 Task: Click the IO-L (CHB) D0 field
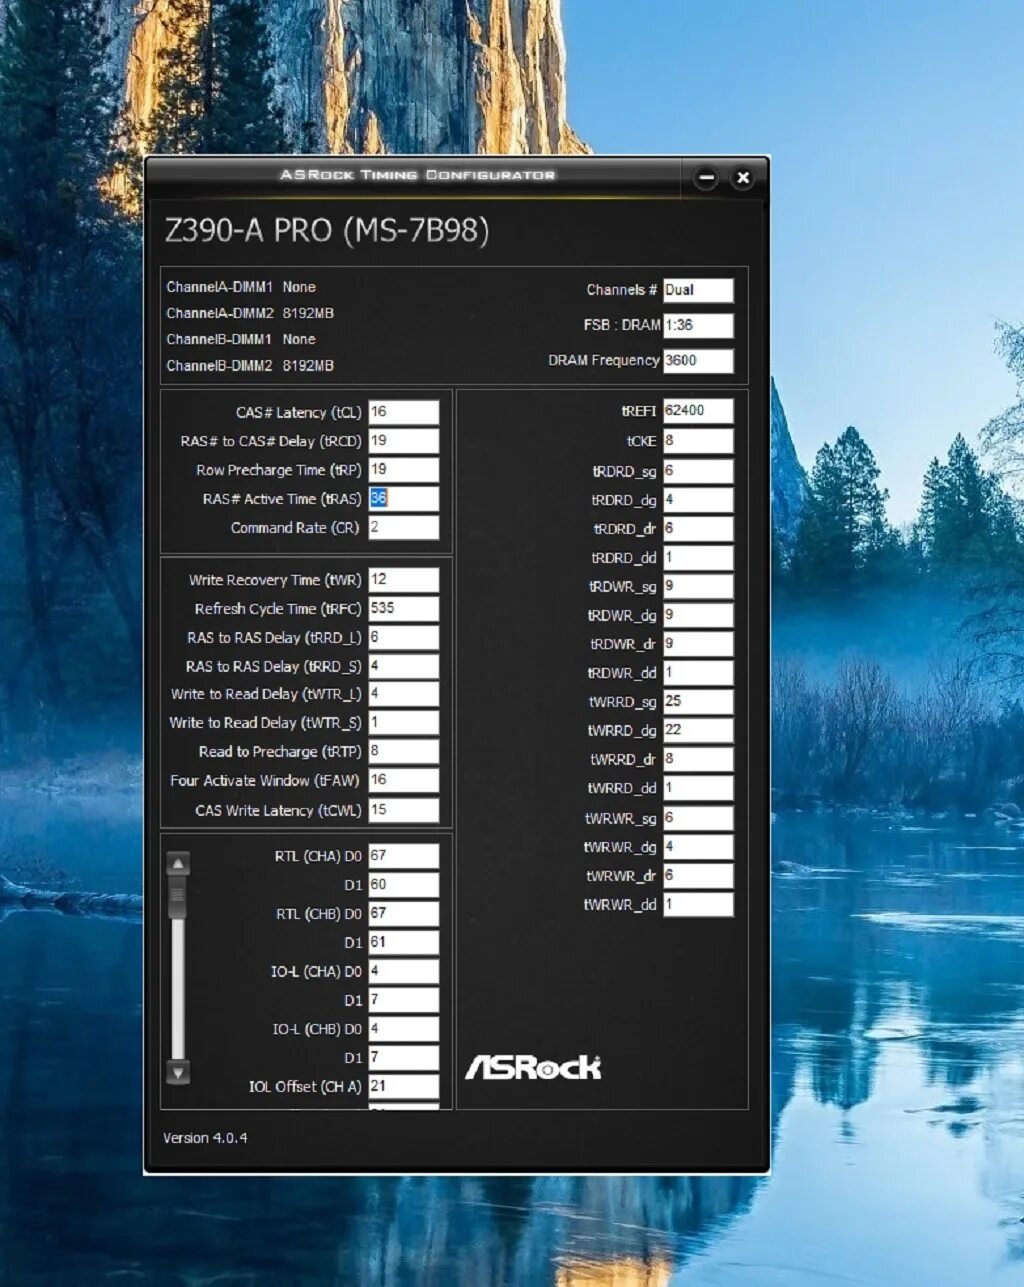click(404, 1029)
